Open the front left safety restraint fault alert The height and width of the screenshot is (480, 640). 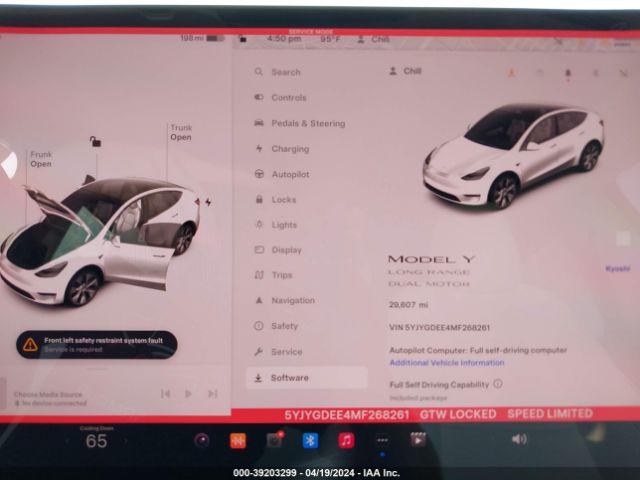tap(97, 344)
